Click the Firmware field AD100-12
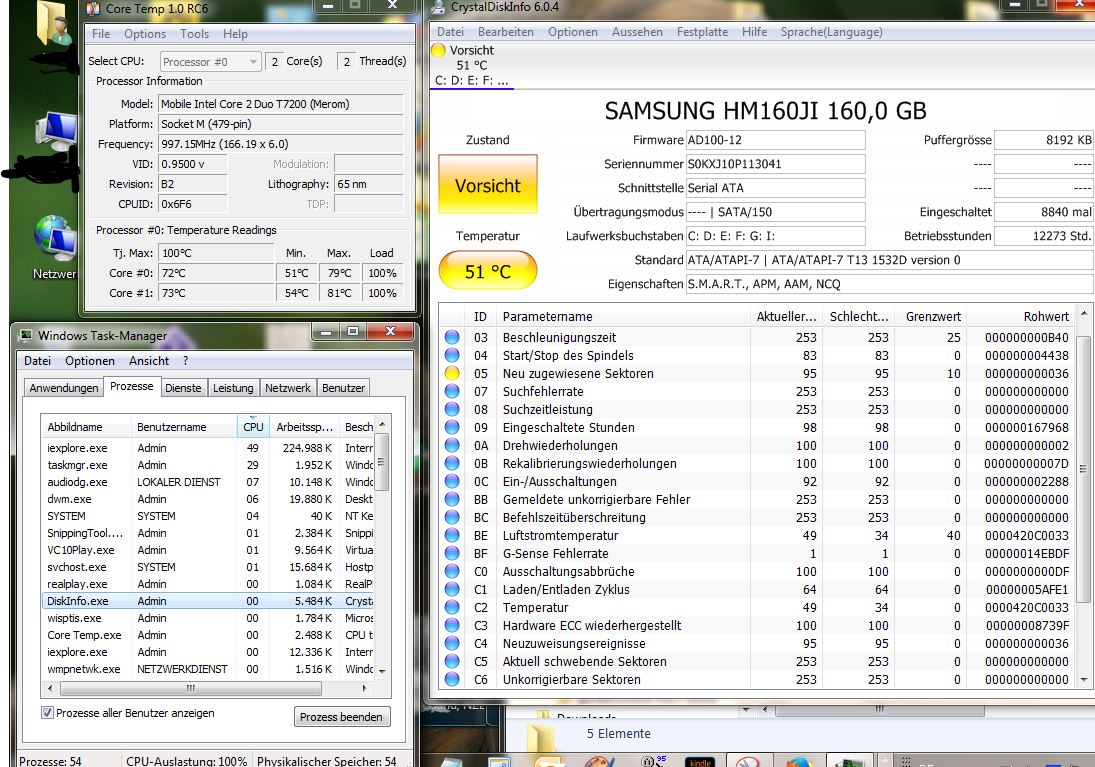This screenshot has height=767, width=1095. 775,140
